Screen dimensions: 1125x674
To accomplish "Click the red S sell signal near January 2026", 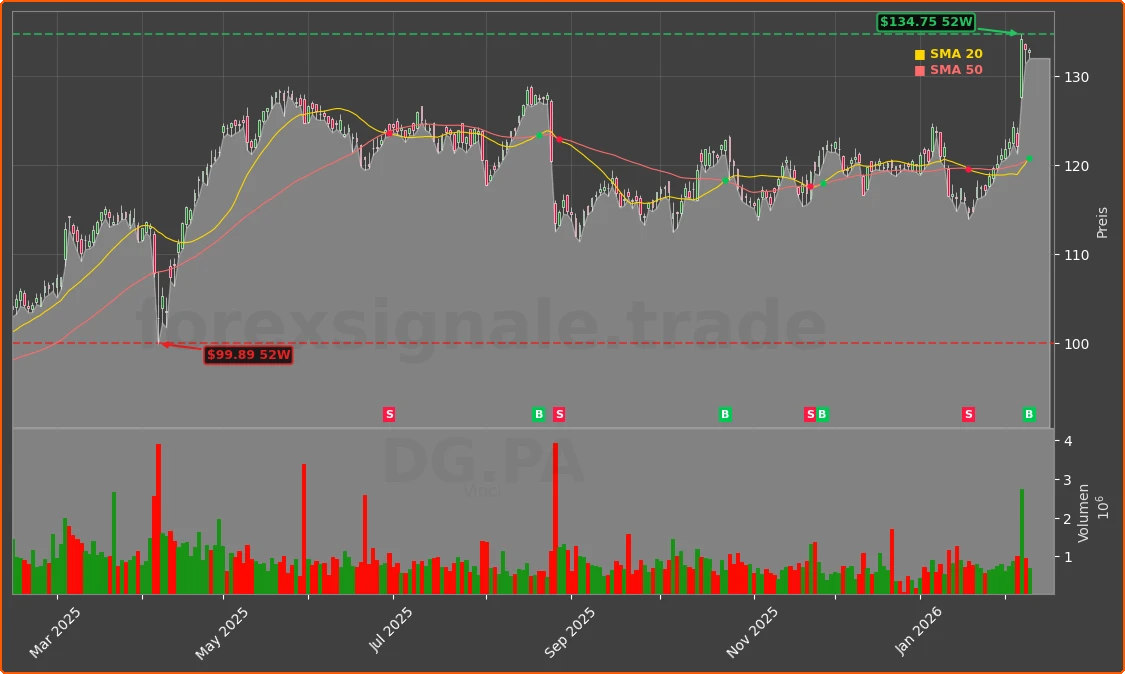I will tap(968, 413).
